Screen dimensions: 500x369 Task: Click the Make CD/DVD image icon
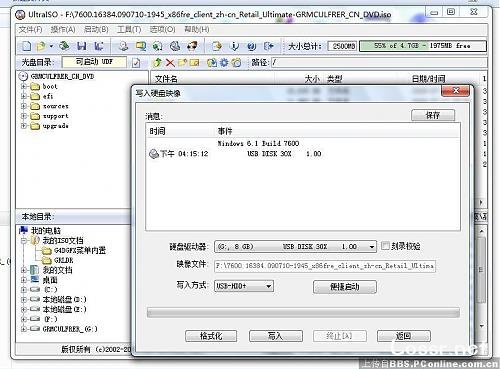tap(123, 46)
